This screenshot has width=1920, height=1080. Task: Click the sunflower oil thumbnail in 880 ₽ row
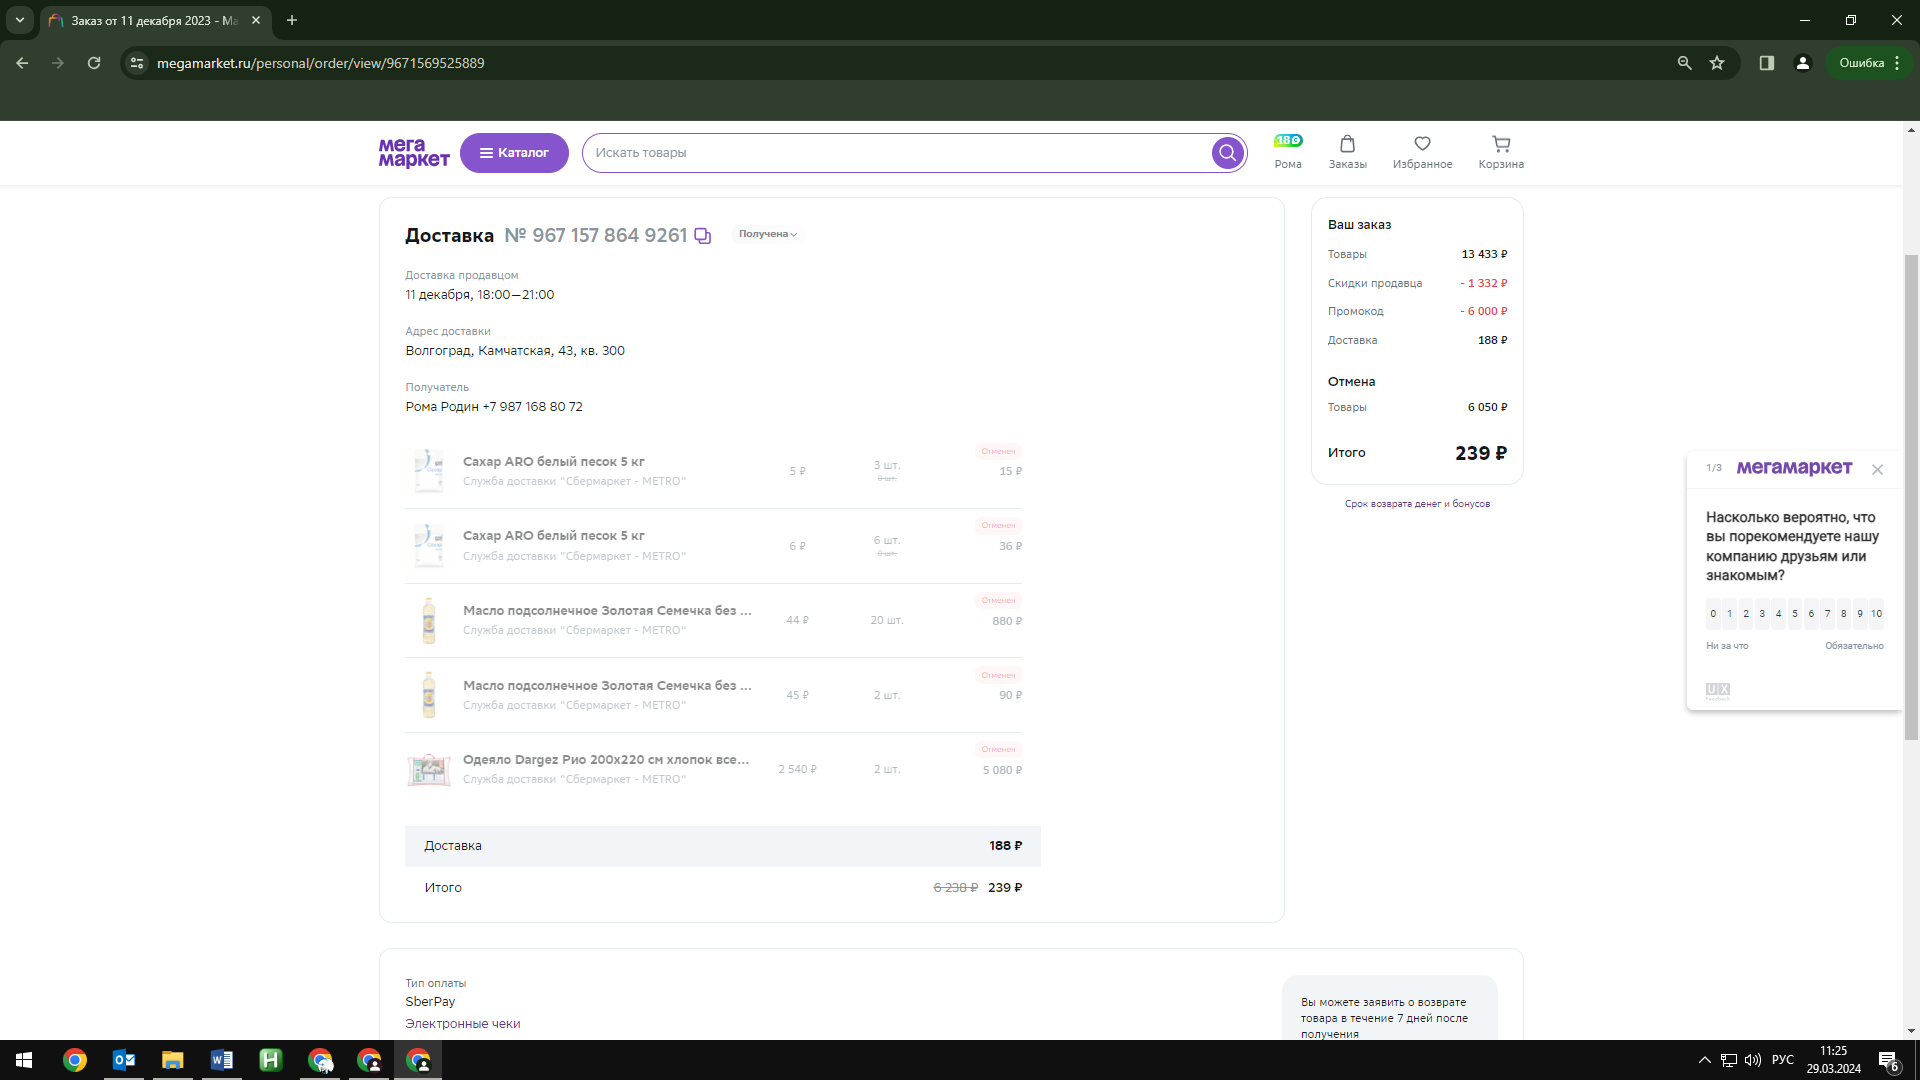(x=429, y=621)
